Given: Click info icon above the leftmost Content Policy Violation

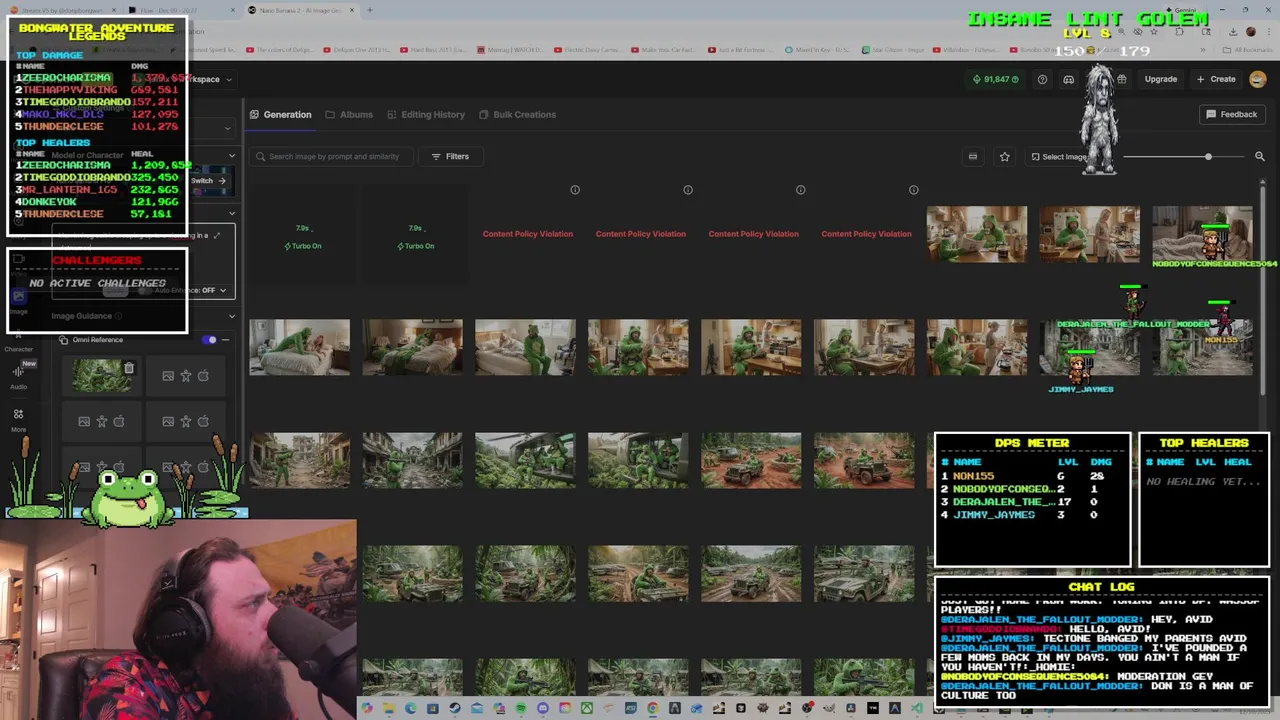Looking at the screenshot, I should tap(575, 190).
